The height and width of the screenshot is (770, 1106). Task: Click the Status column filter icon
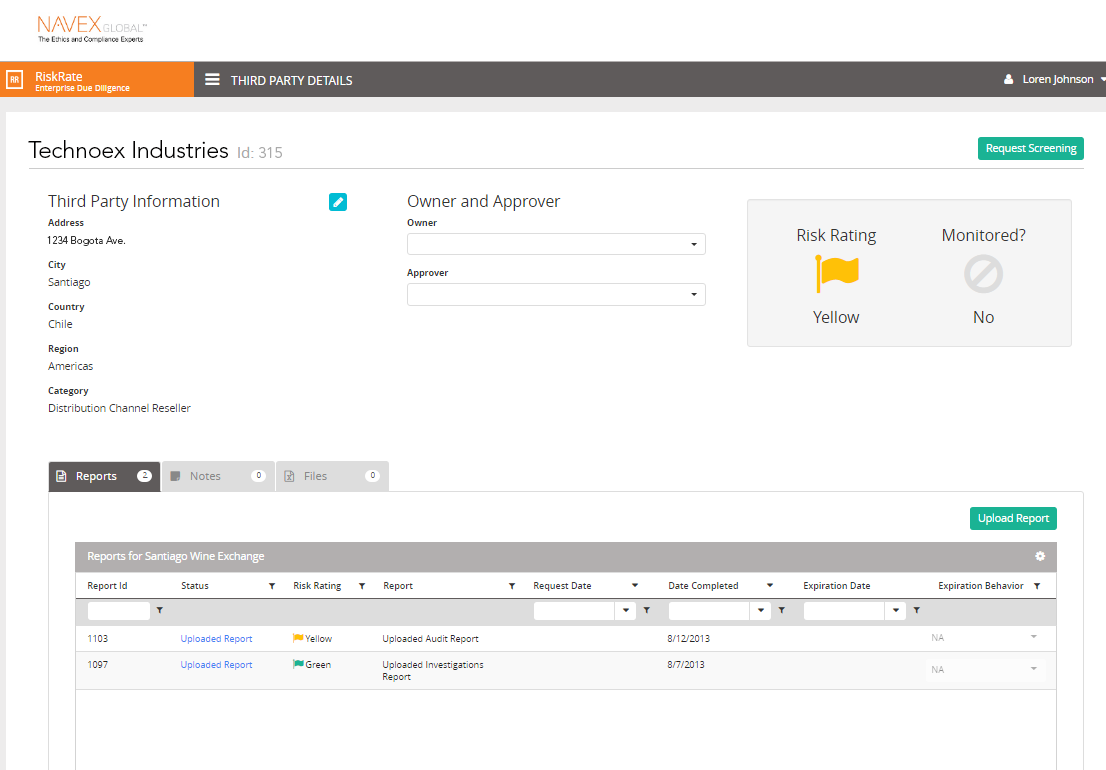point(272,586)
